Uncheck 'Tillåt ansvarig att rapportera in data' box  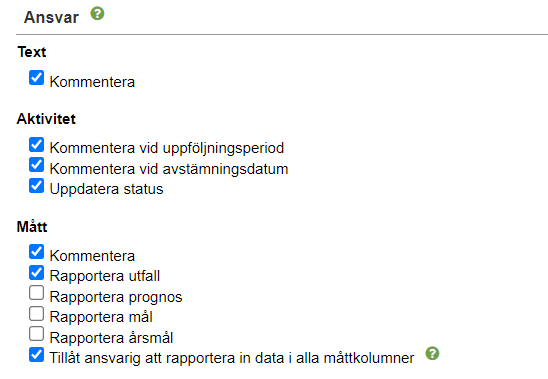click(x=37, y=355)
